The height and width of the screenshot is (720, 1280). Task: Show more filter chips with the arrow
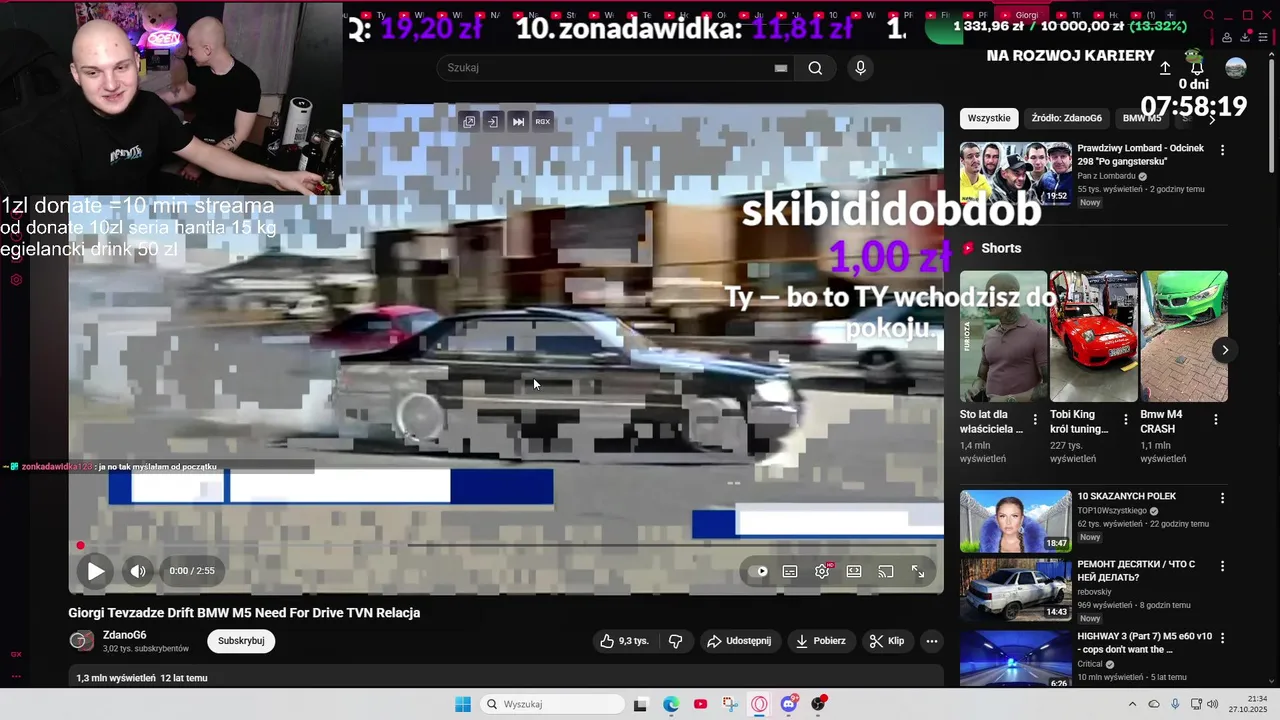[x=1212, y=118]
